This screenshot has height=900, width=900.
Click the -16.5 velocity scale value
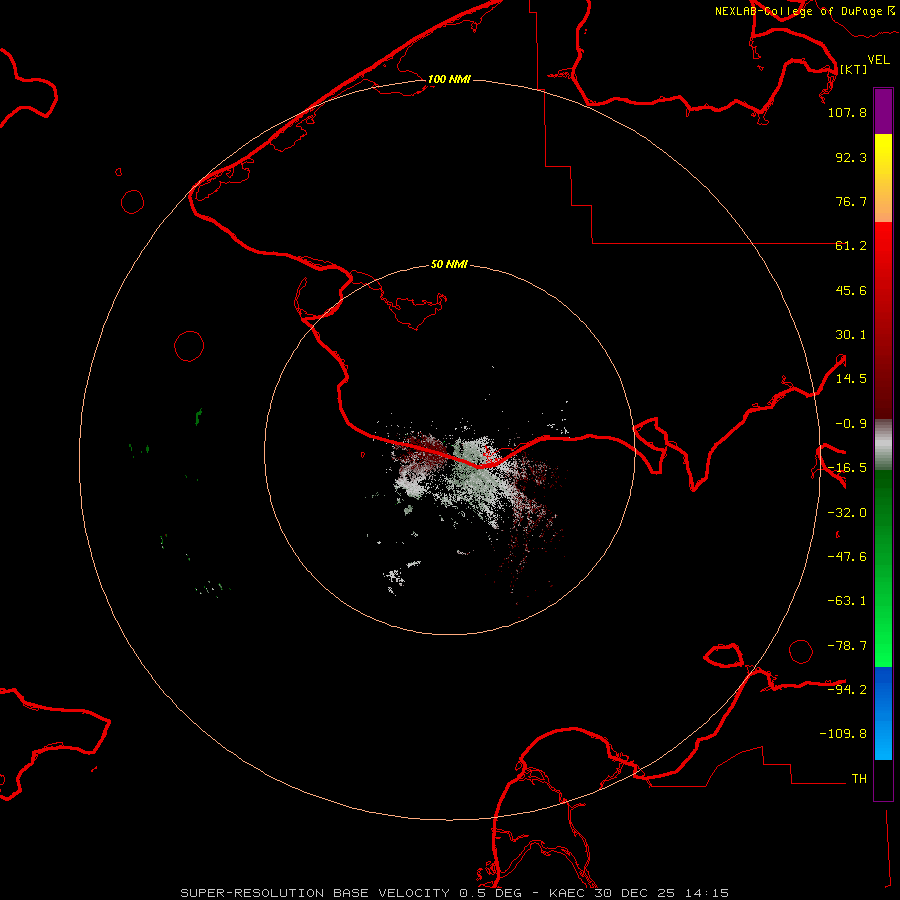[x=847, y=468]
